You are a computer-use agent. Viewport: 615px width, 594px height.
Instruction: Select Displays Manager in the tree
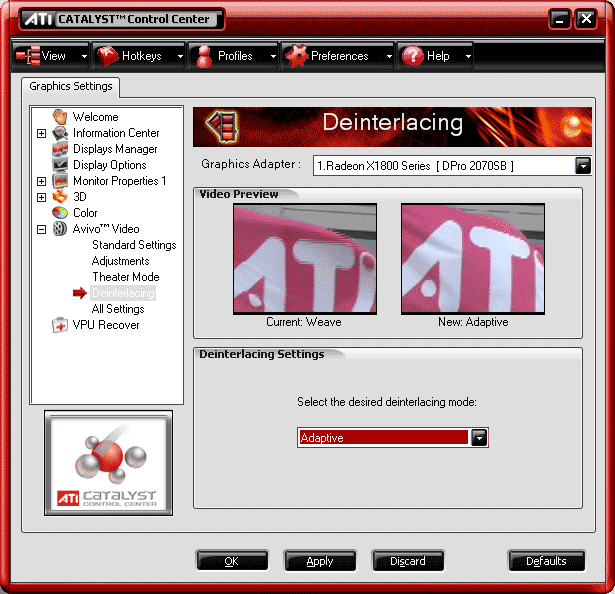115,149
